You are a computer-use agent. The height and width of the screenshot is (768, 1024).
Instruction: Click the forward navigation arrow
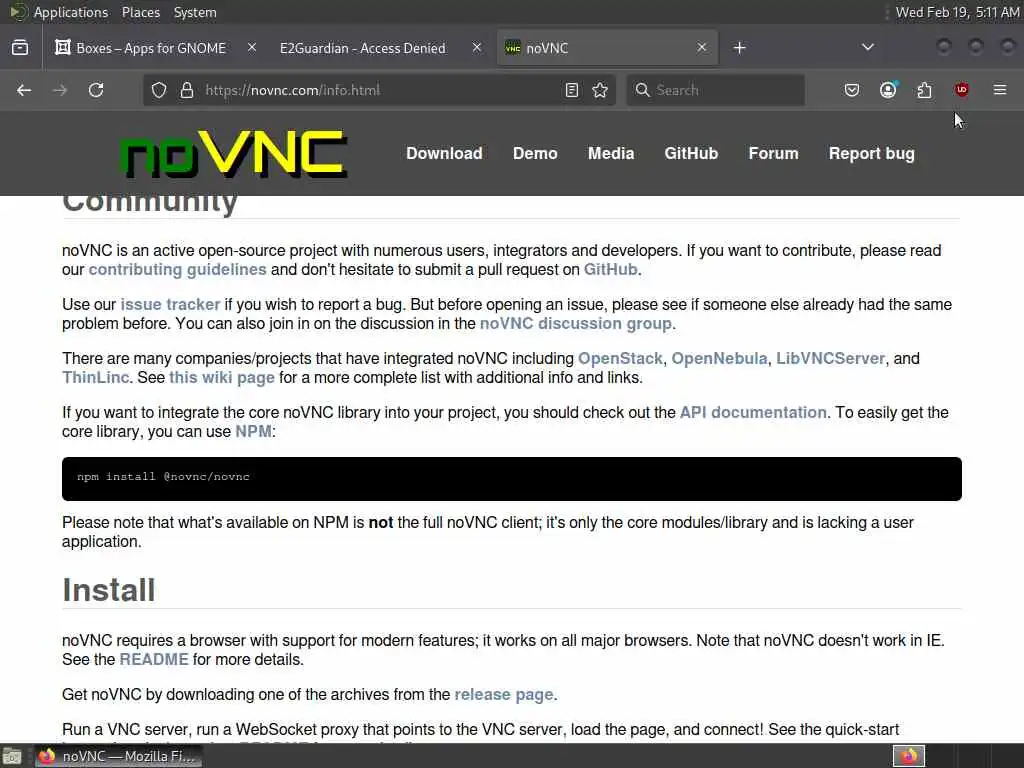click(x=60, y=90)
